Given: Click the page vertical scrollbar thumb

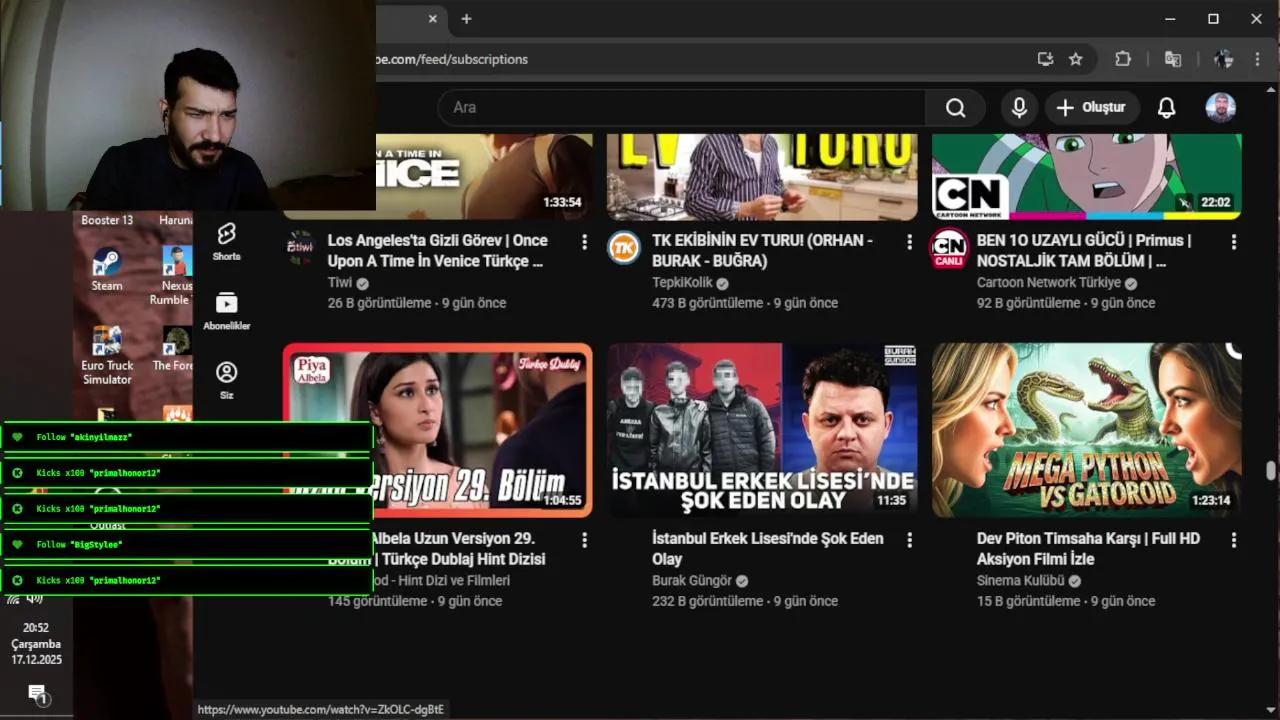Looking at the screenshot, I should tap(1271, 471).
